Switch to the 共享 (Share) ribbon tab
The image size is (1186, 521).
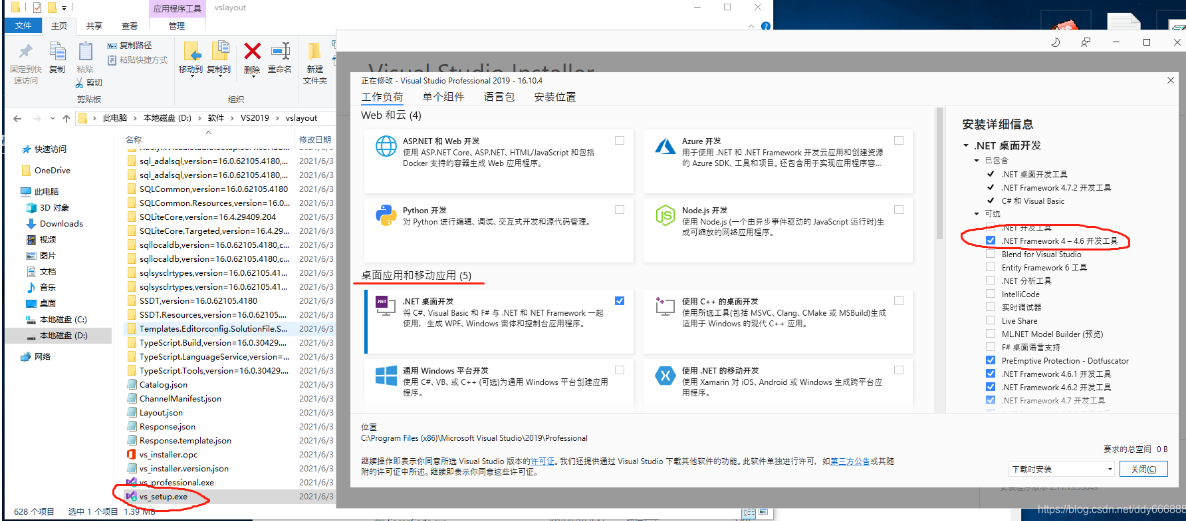(95, 26)
